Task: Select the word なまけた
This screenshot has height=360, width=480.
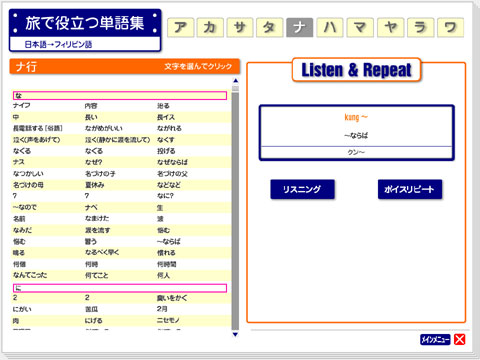Action: pyautogui.click(x=97, y=219)
